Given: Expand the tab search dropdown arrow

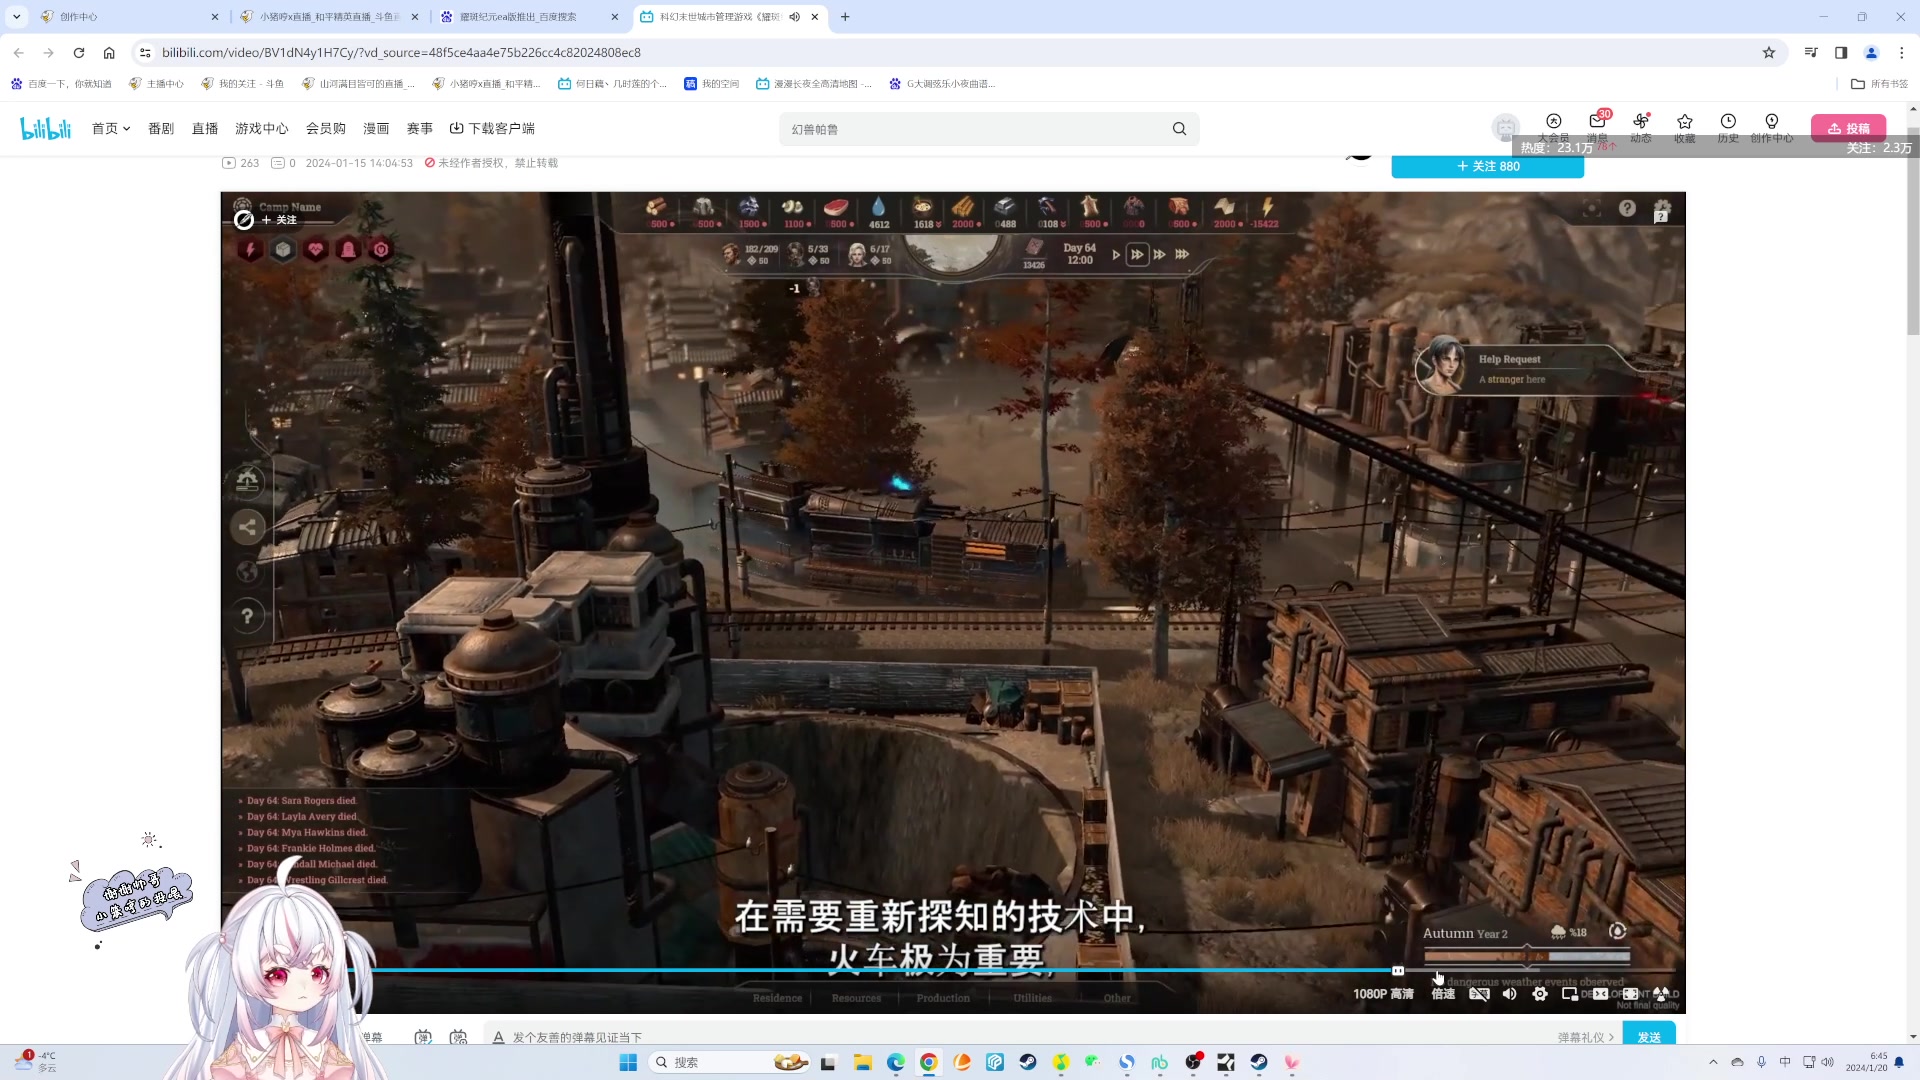Looking at the screenshot, I should point(17,17).
